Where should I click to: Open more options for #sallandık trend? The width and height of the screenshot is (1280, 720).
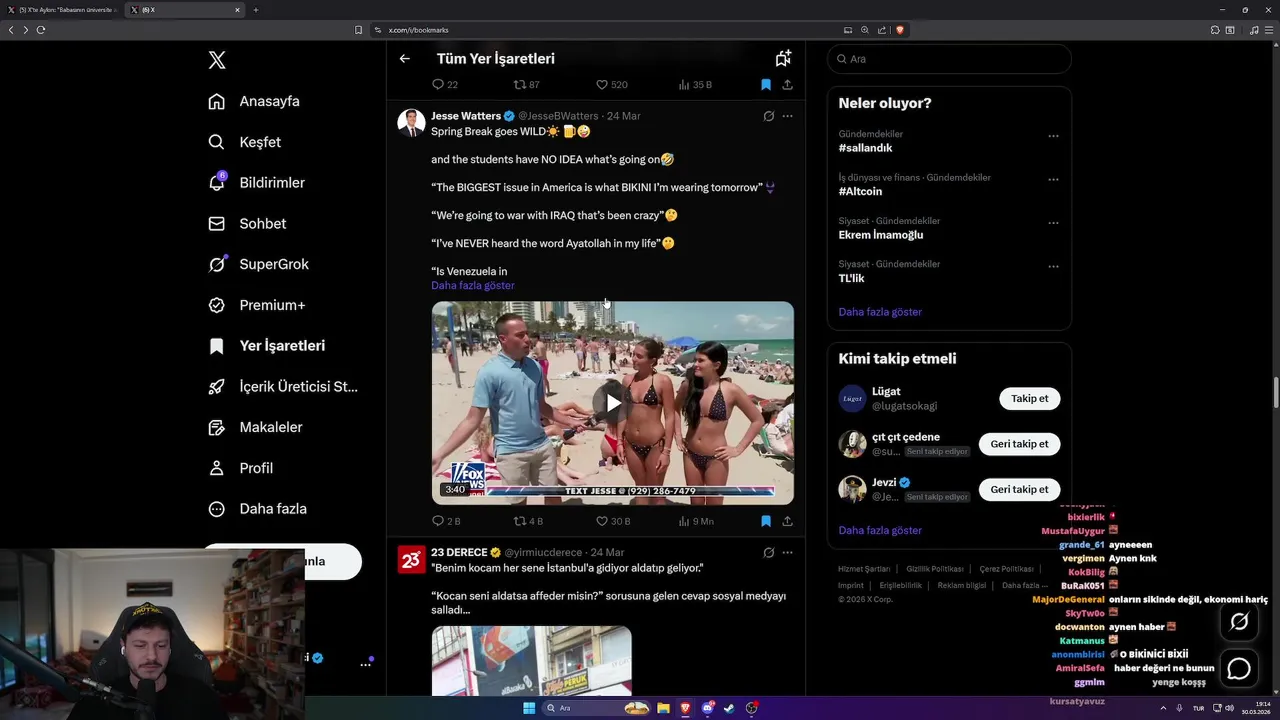pos(1053,136)
